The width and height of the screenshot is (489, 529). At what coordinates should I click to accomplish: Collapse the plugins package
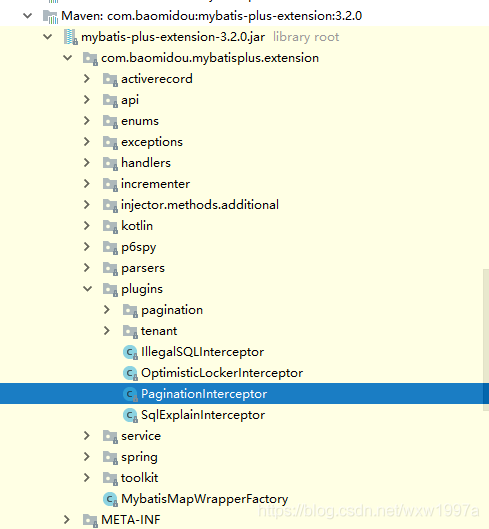(87, 289)
